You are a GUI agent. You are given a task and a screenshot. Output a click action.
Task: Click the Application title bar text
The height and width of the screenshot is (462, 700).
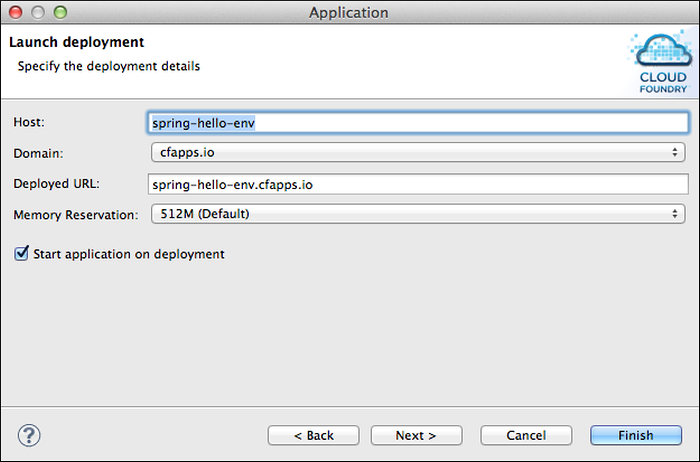click(349, 13)
